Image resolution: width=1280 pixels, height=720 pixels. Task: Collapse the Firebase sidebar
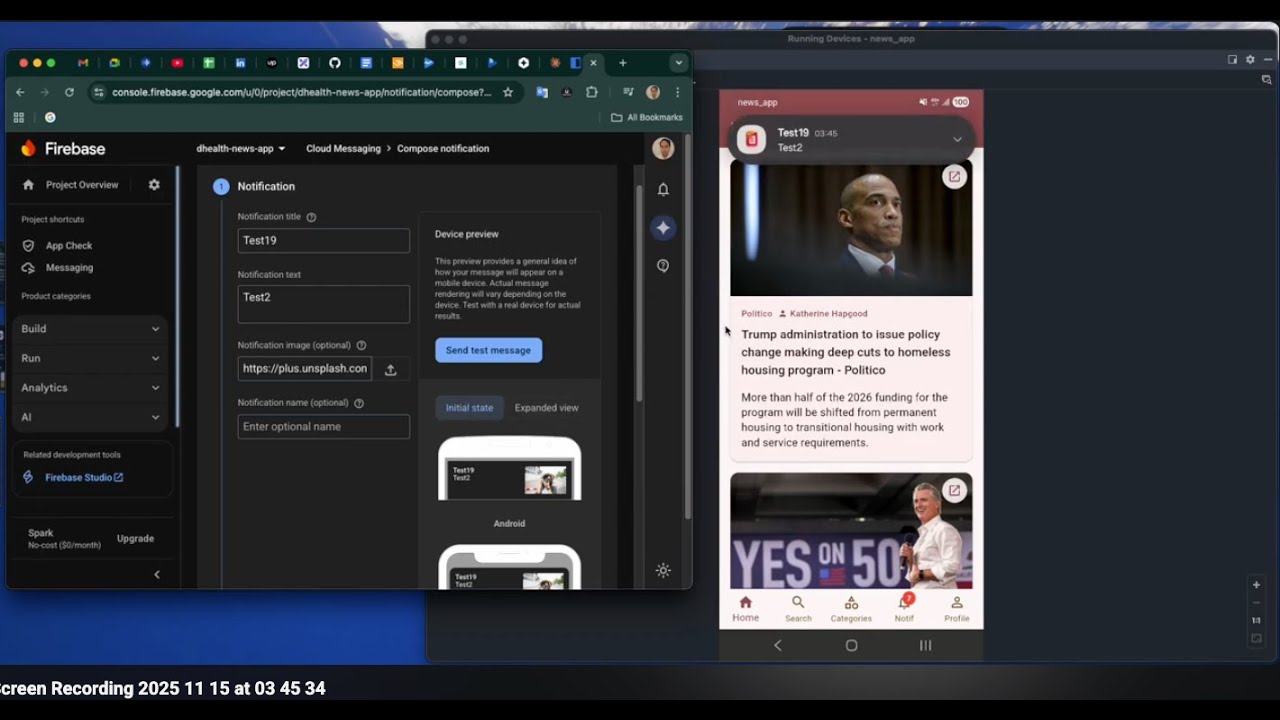157,574
